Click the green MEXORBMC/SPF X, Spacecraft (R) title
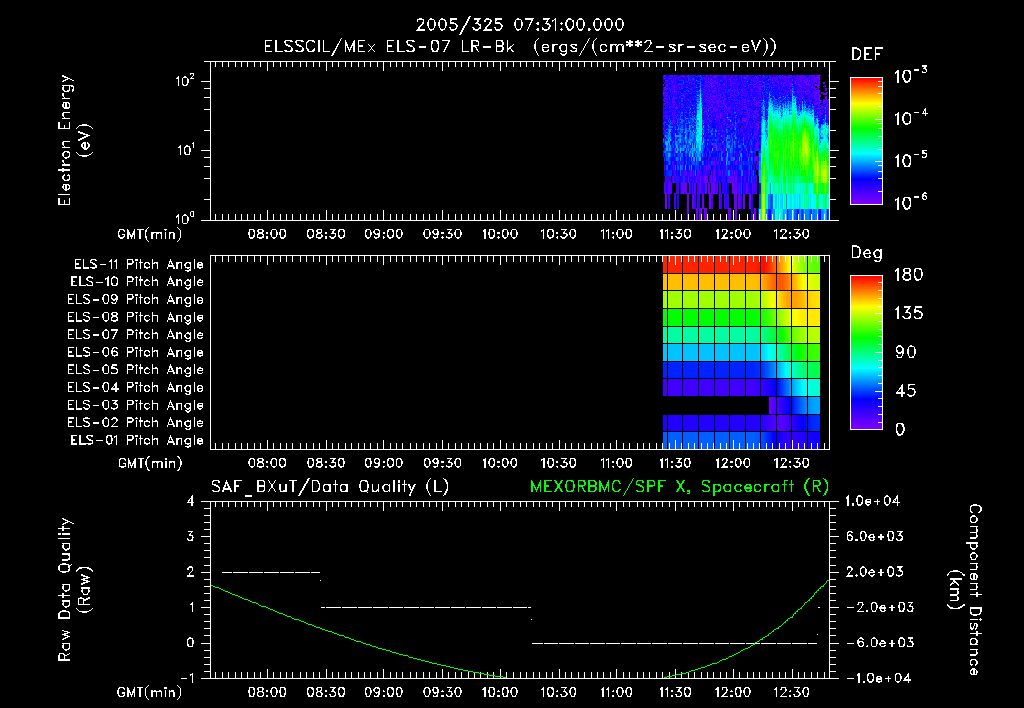 coord(679,487)
